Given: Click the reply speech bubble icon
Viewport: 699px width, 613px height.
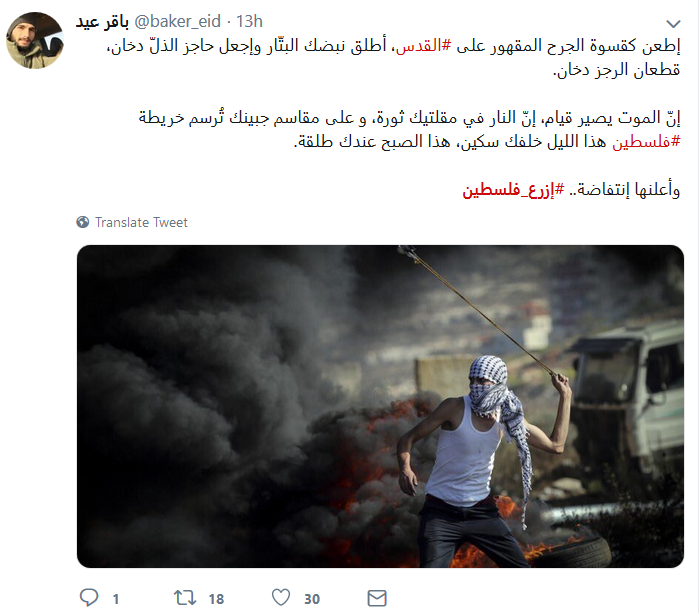Looking at the screenshot, I should [x=89, y=597].
